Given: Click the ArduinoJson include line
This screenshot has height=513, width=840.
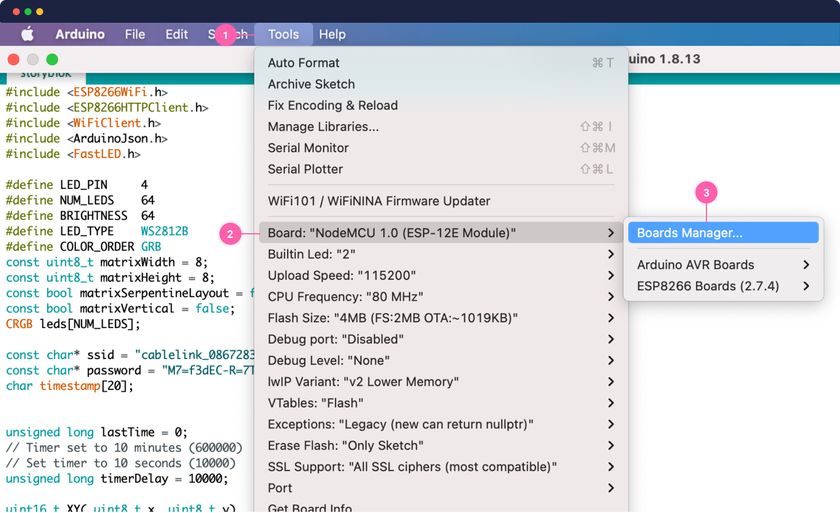Looking at the screenshot, I should (x=87, y=139).
